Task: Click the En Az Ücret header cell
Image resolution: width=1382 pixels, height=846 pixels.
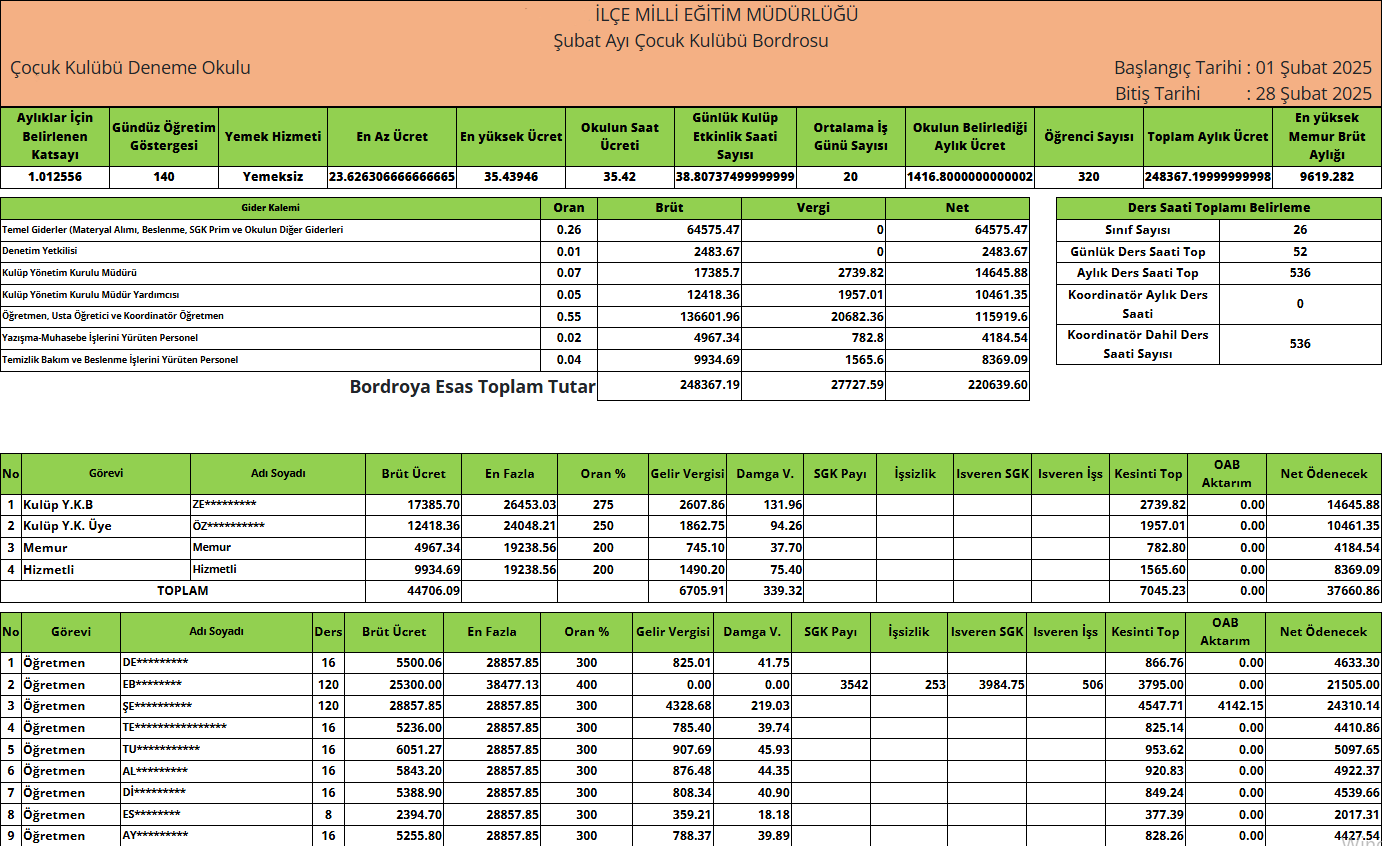Action: pos(392,137)
